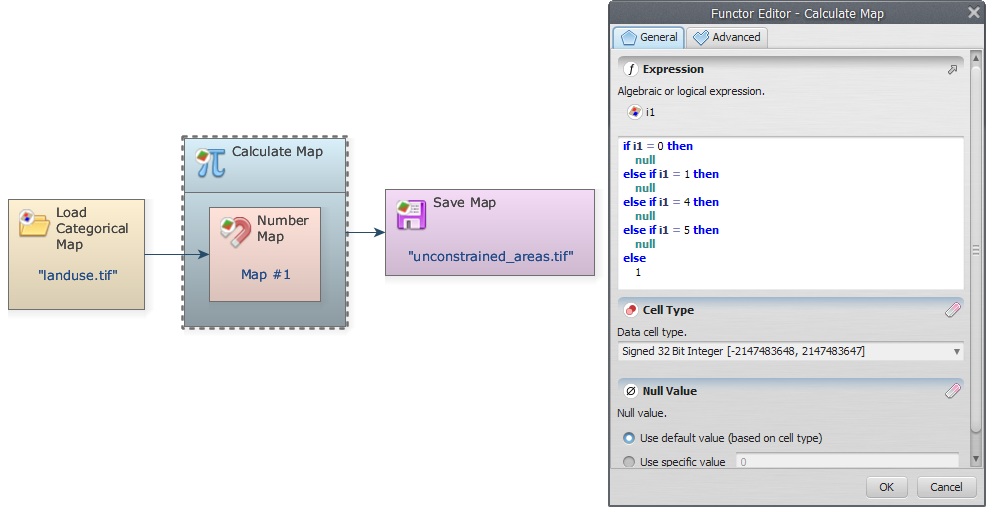Click the Number Map magnet icon

point(236,231)
